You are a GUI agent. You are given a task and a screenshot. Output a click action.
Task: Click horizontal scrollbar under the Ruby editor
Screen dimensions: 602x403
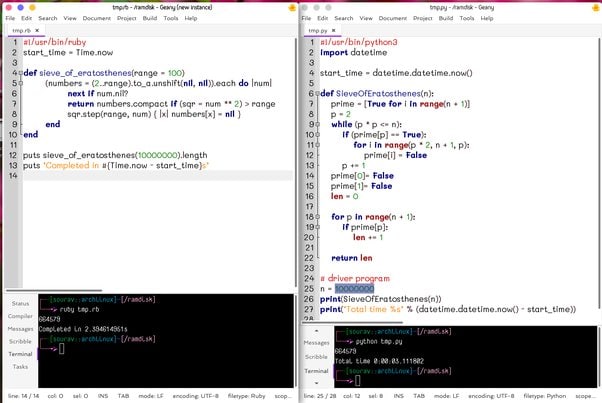[x=54, y=291]
